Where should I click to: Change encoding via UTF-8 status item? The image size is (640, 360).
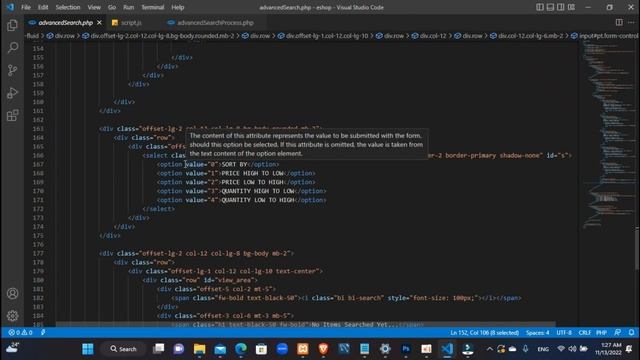(x=564, y=333)
